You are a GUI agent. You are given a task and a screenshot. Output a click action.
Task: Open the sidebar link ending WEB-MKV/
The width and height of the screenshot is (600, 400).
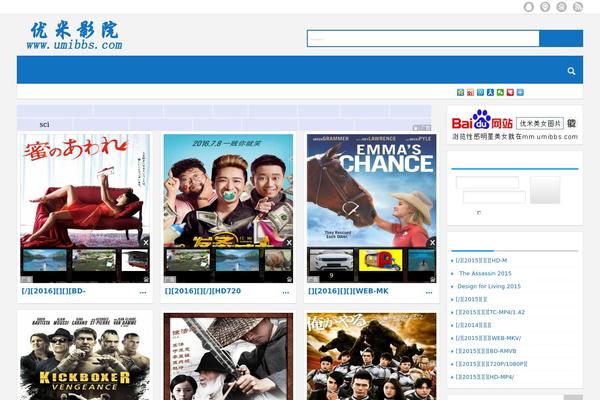click(488, 338)
